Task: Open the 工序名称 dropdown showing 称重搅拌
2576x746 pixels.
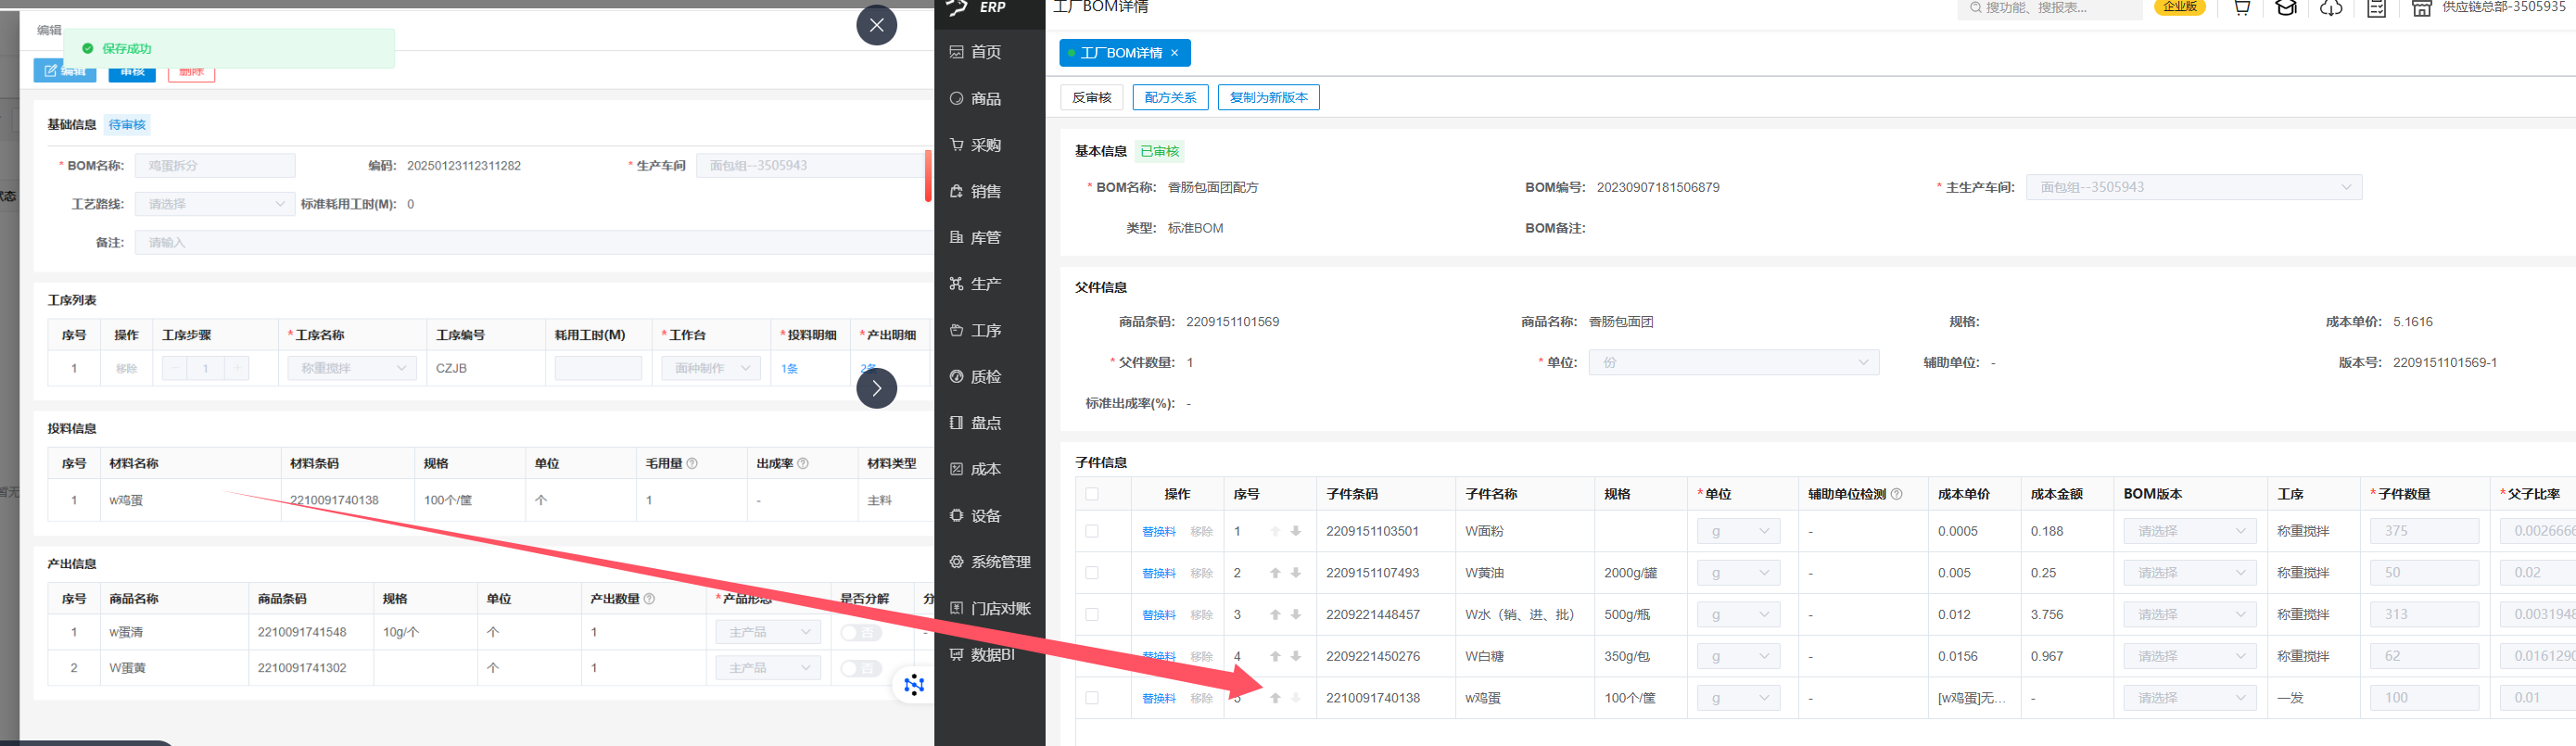Action: point(352,368)
